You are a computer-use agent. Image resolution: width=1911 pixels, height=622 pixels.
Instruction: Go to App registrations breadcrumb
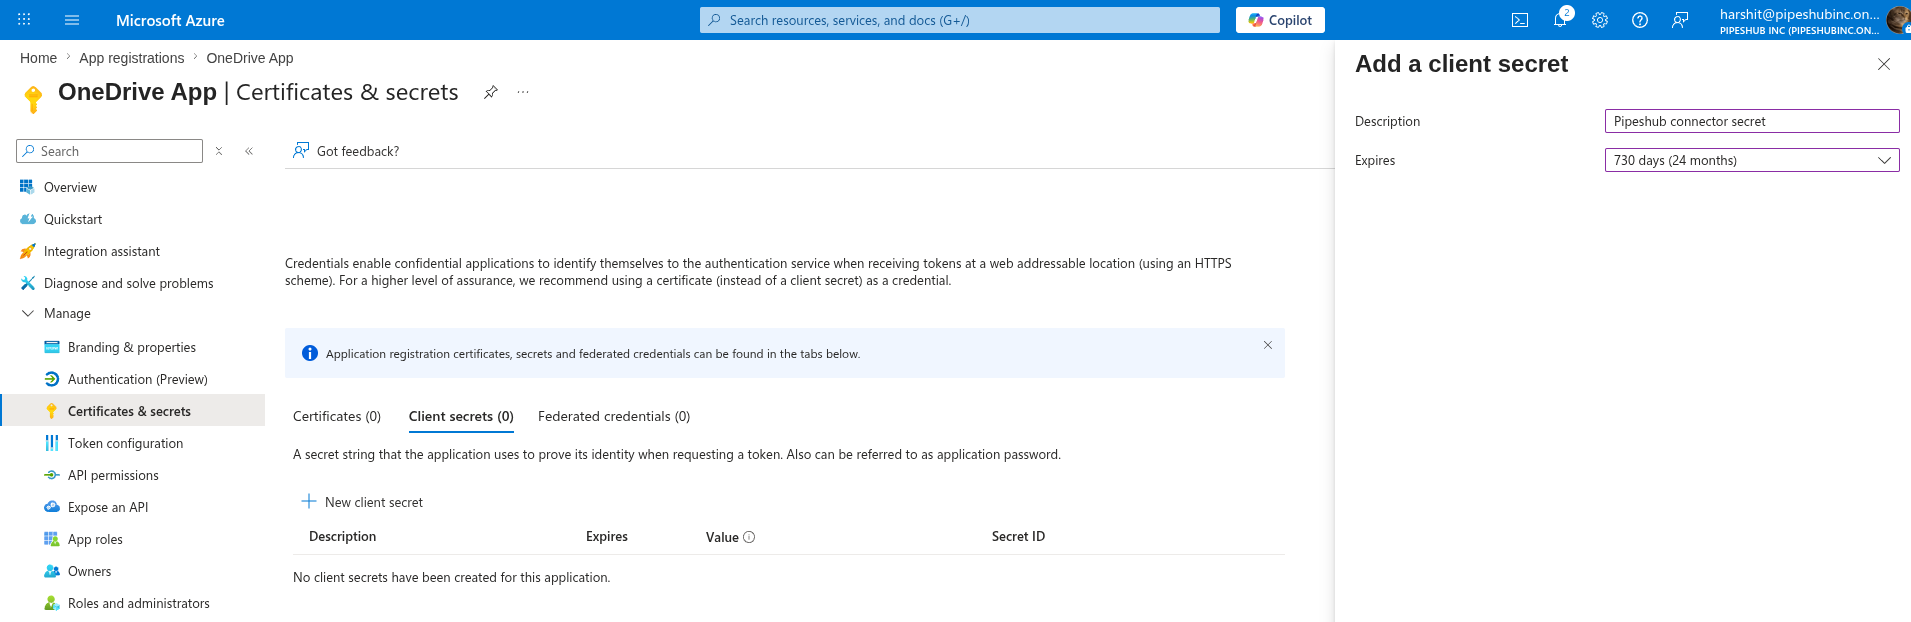point(132,58)
